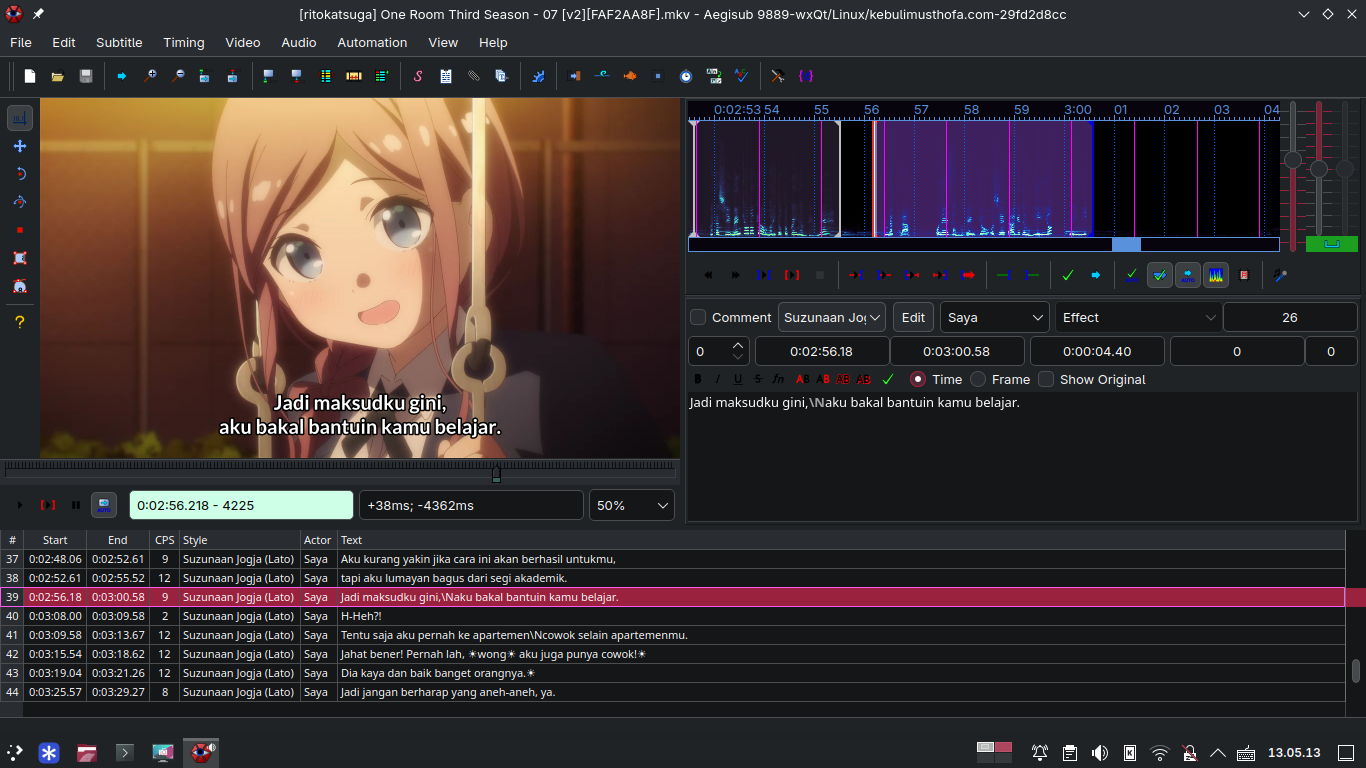The height and width of the screenshot is (768, 1366).
Task: Open the Audio menu
Action: [x=299, y=42]
